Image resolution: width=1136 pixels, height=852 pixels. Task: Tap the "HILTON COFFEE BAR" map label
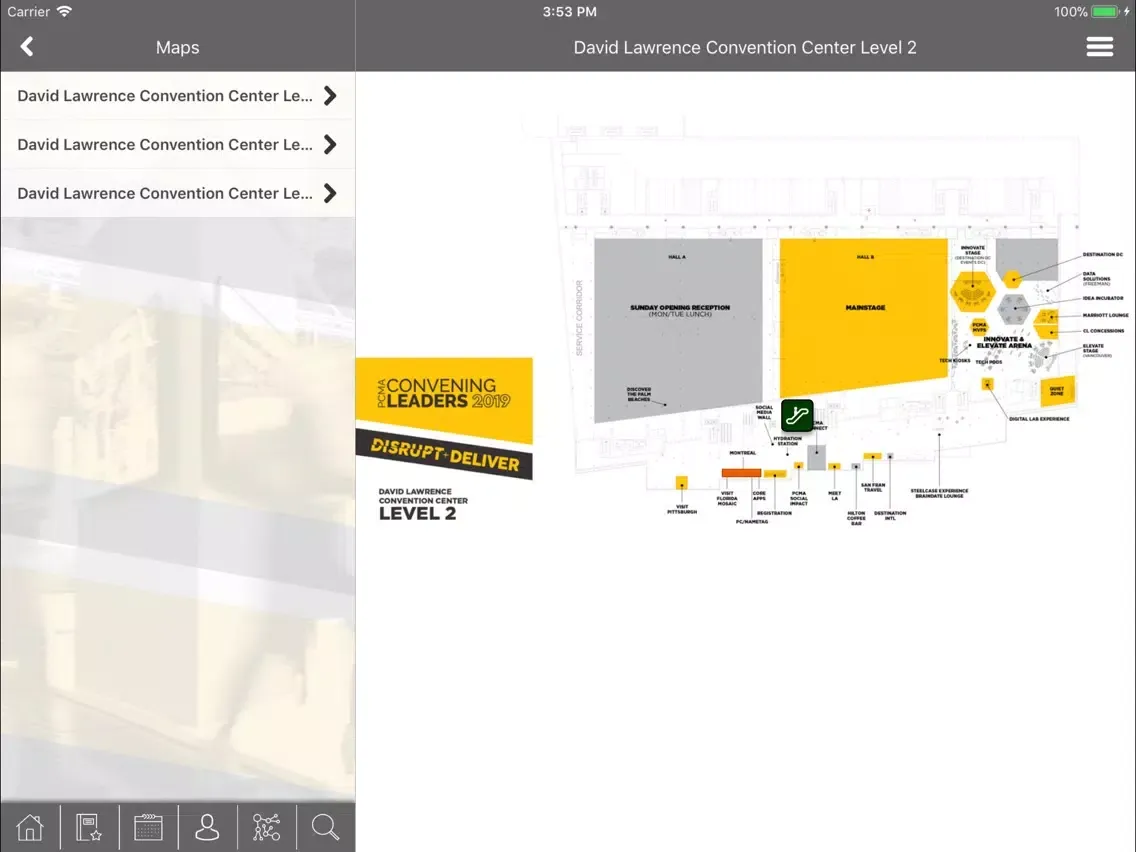click(x=856, y=518)
